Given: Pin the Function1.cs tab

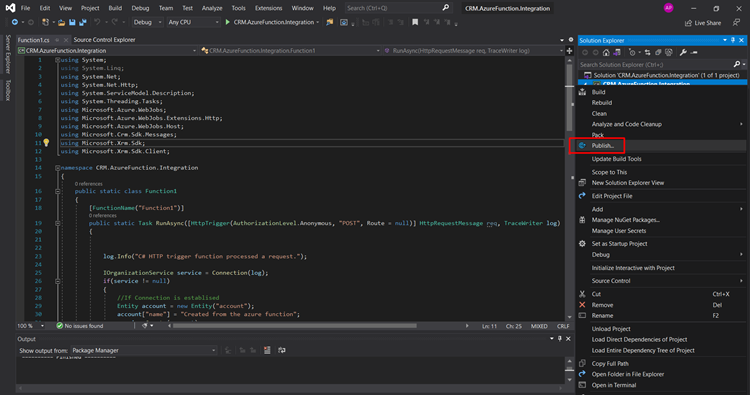Looking at the screenshot, I should point(57,40).
